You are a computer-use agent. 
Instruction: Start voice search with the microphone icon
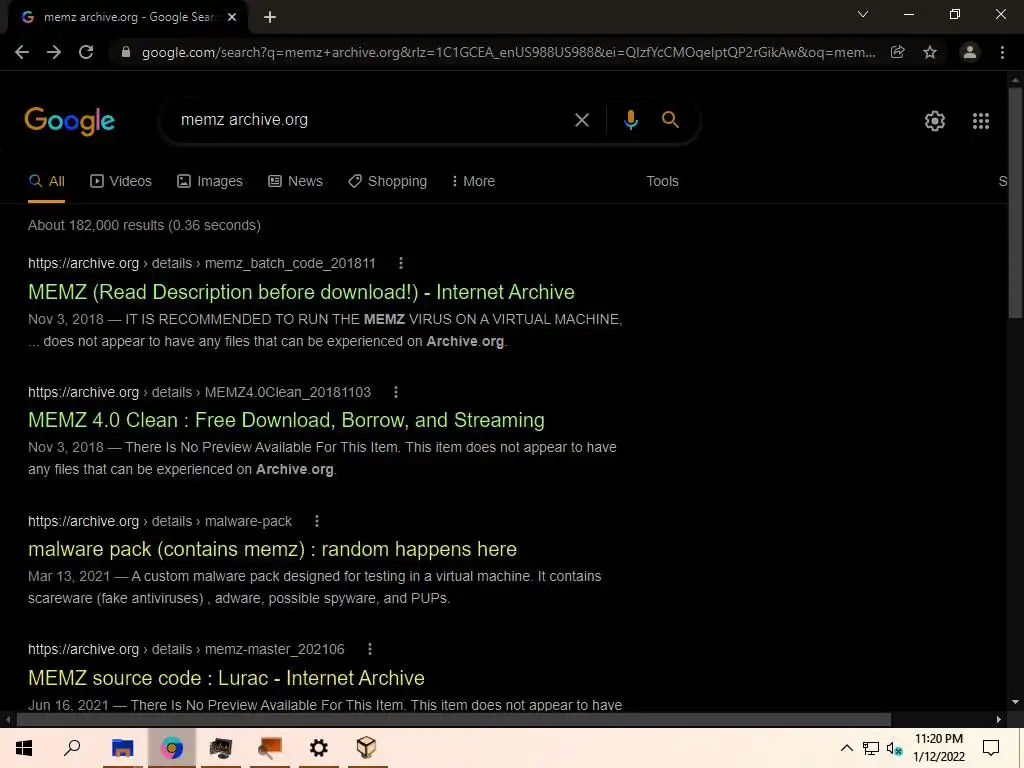(x=630, y=120)
